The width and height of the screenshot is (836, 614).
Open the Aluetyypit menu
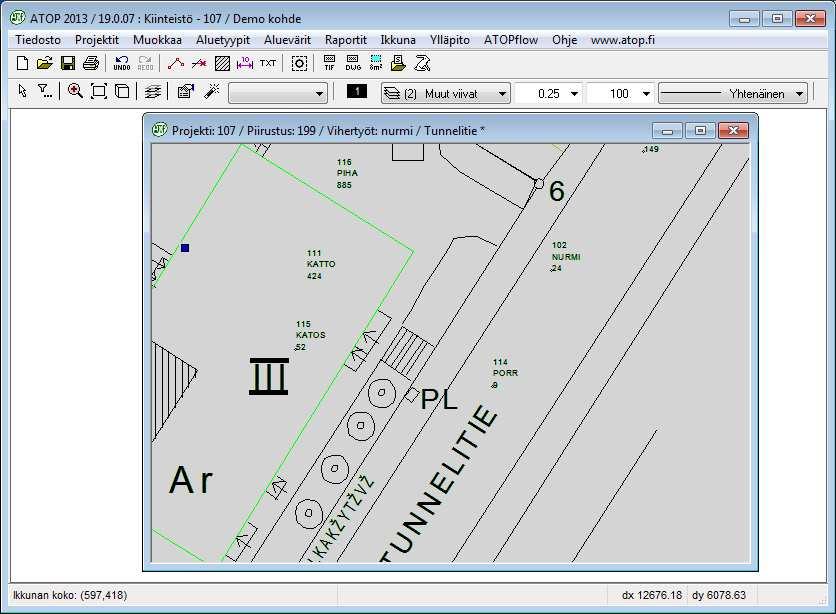coord(223,40)
